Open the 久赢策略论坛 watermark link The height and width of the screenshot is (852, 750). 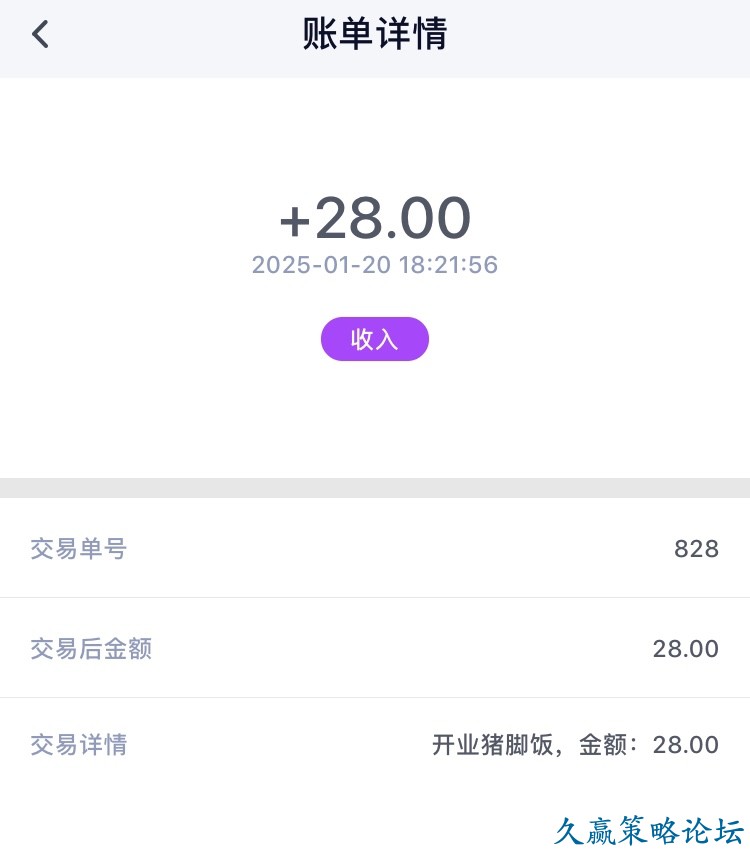tap(649, 831)
